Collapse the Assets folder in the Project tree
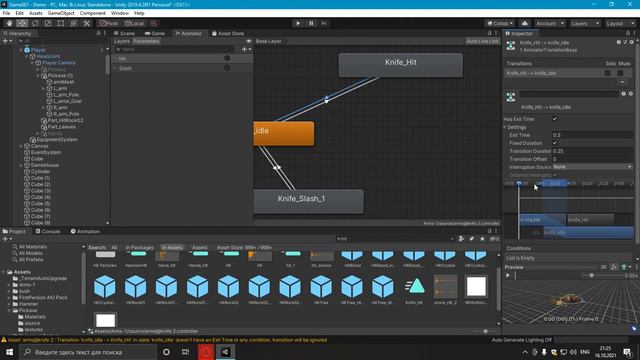 tap(4, 272)
